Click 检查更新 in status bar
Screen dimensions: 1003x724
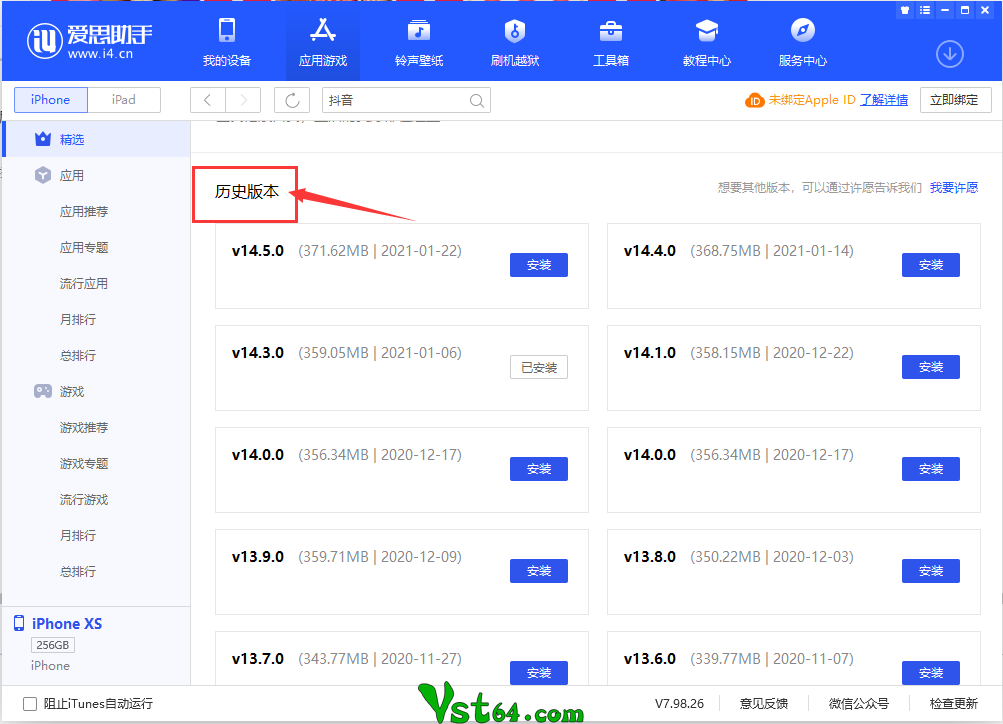pos(954,704)
